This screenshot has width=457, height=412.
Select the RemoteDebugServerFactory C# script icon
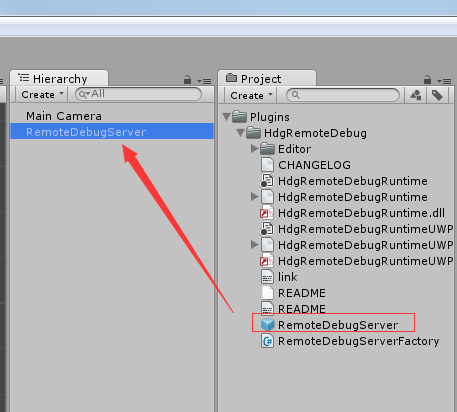(x=267, y=341)
